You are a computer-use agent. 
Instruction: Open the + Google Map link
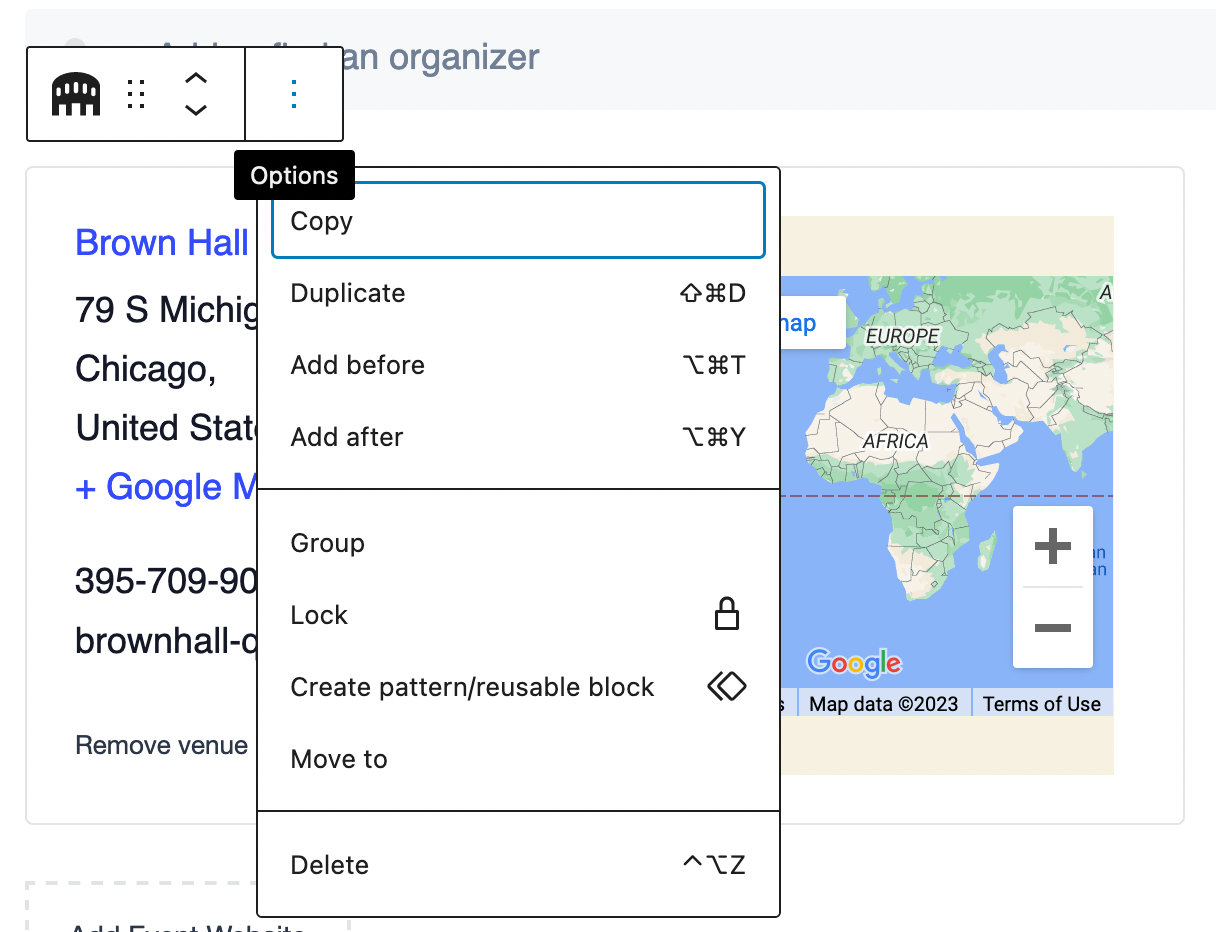point(166,487)
